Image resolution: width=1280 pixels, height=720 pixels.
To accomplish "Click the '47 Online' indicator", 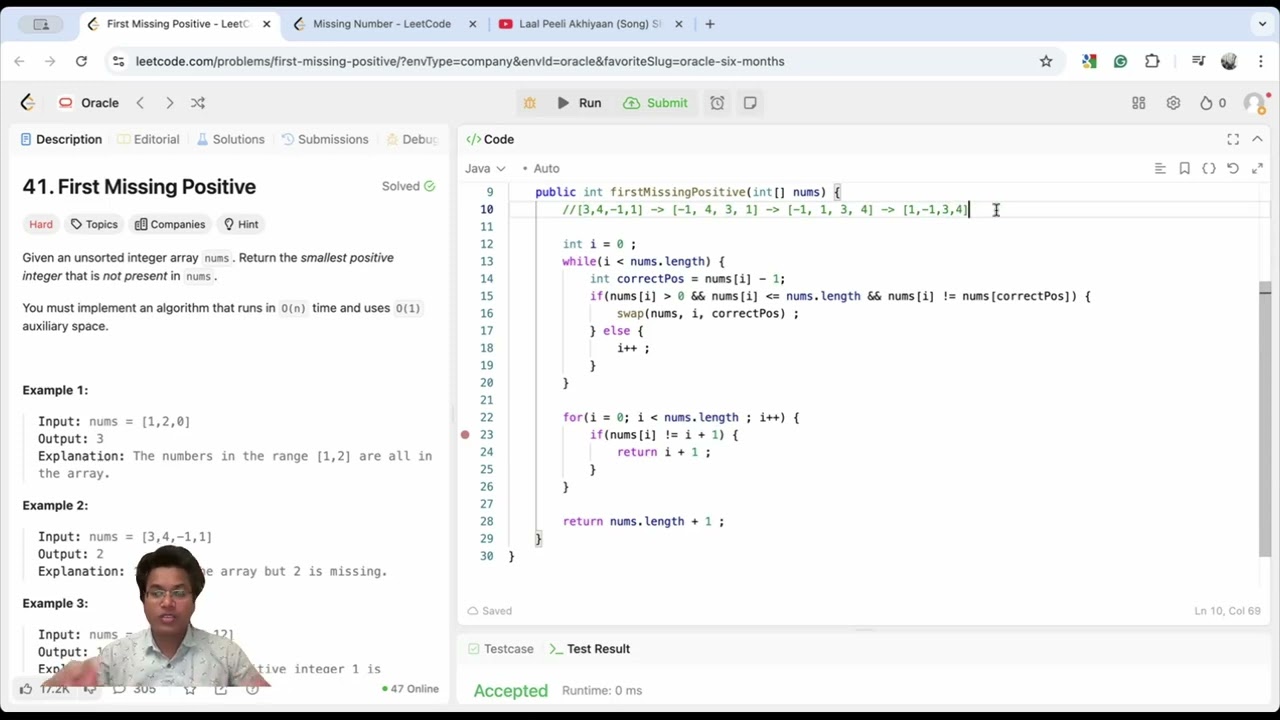I will tap(411, 689).
